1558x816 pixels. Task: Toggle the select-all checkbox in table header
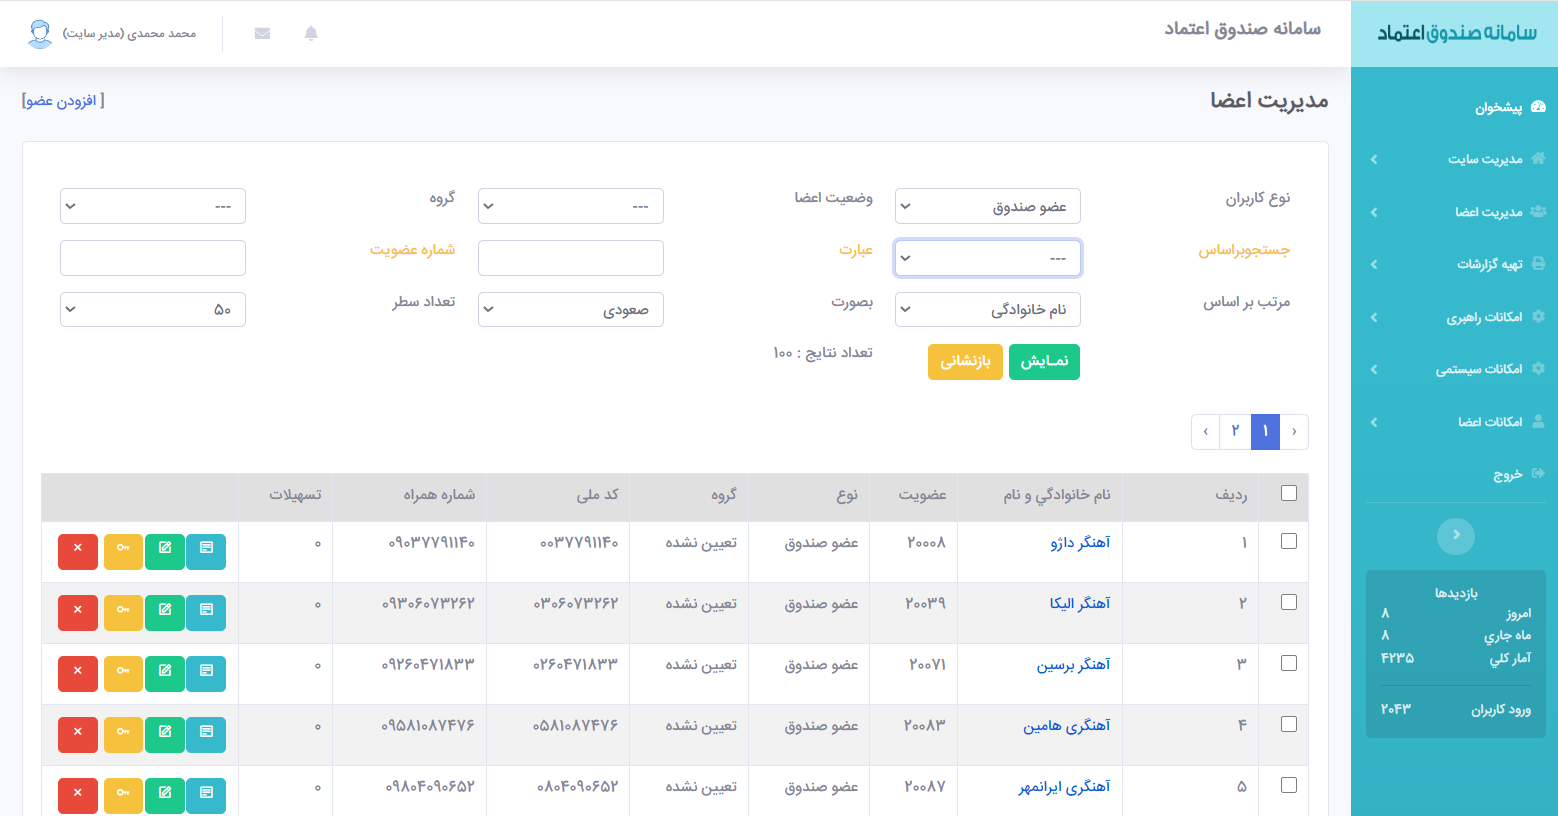[1289, 493]
